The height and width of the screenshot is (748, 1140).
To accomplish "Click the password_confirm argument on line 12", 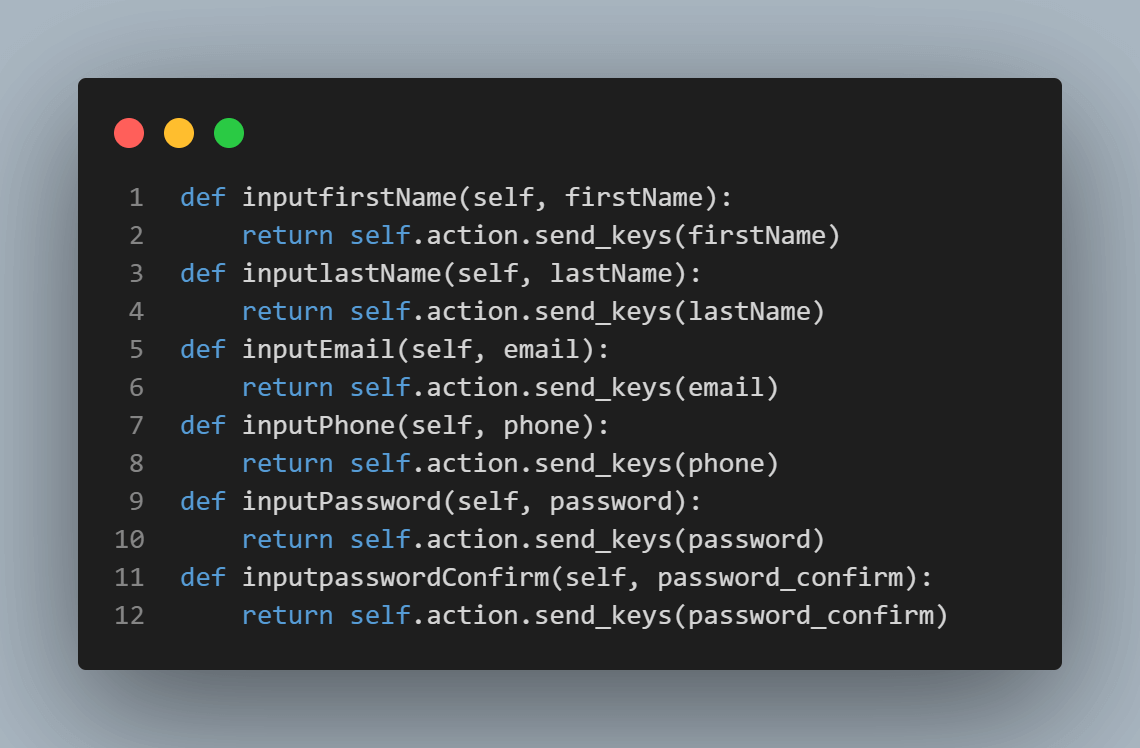I will tap(810, 615).
